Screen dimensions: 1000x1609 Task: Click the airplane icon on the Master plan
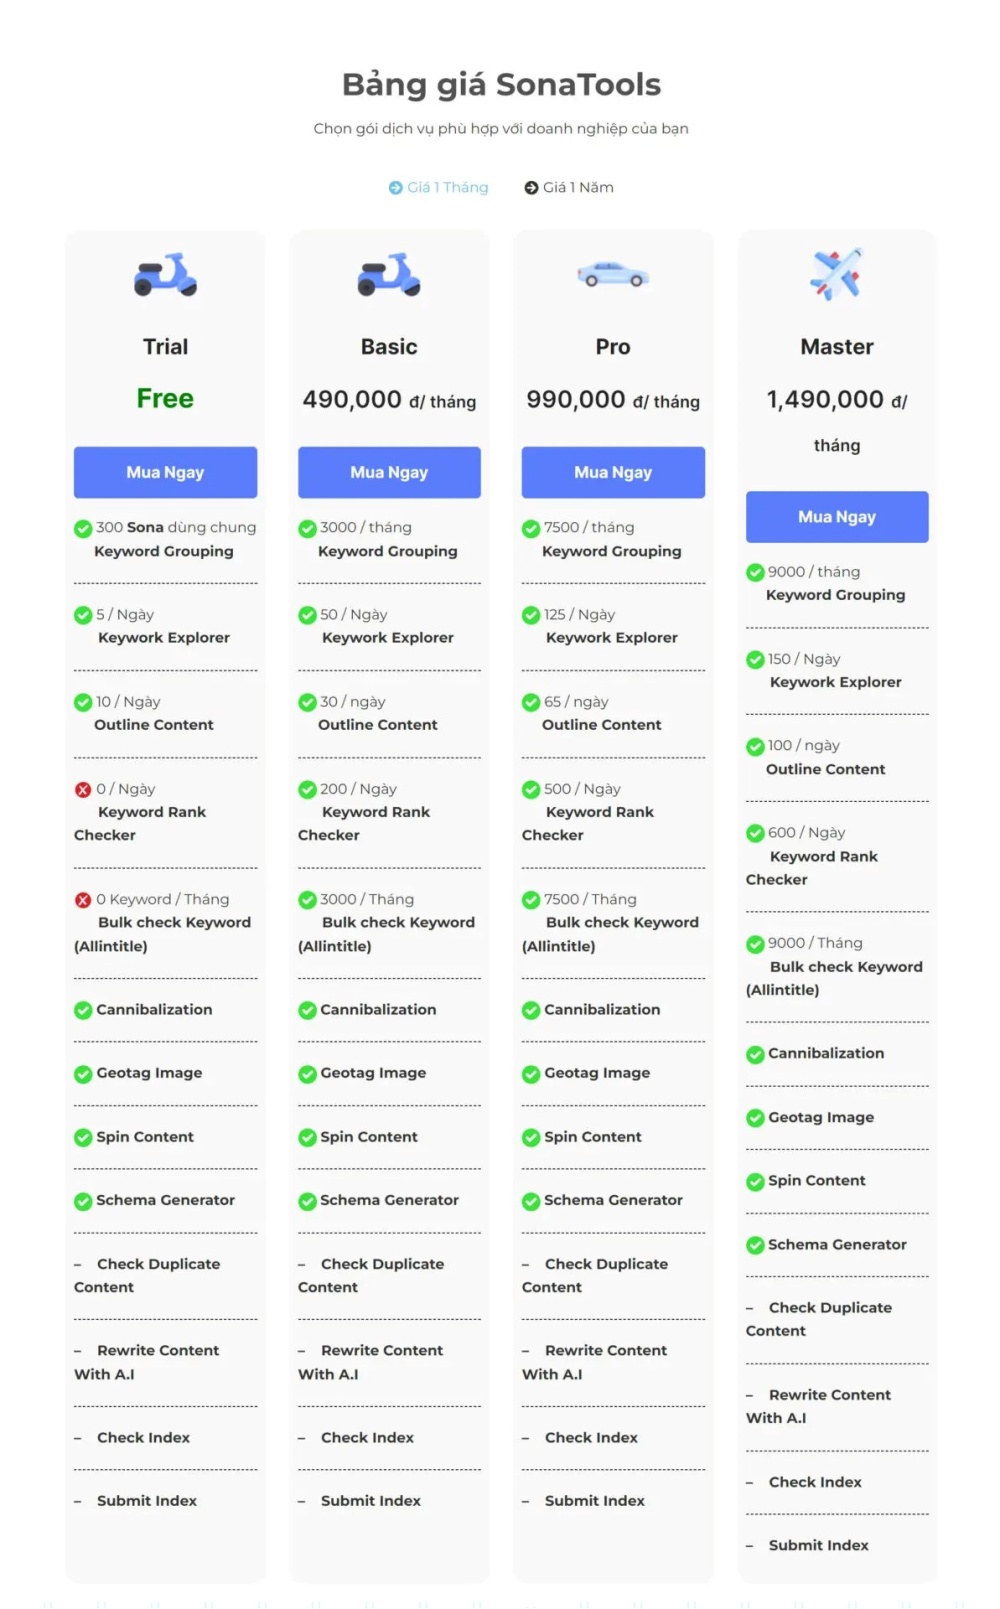click(x=836, y=273)
